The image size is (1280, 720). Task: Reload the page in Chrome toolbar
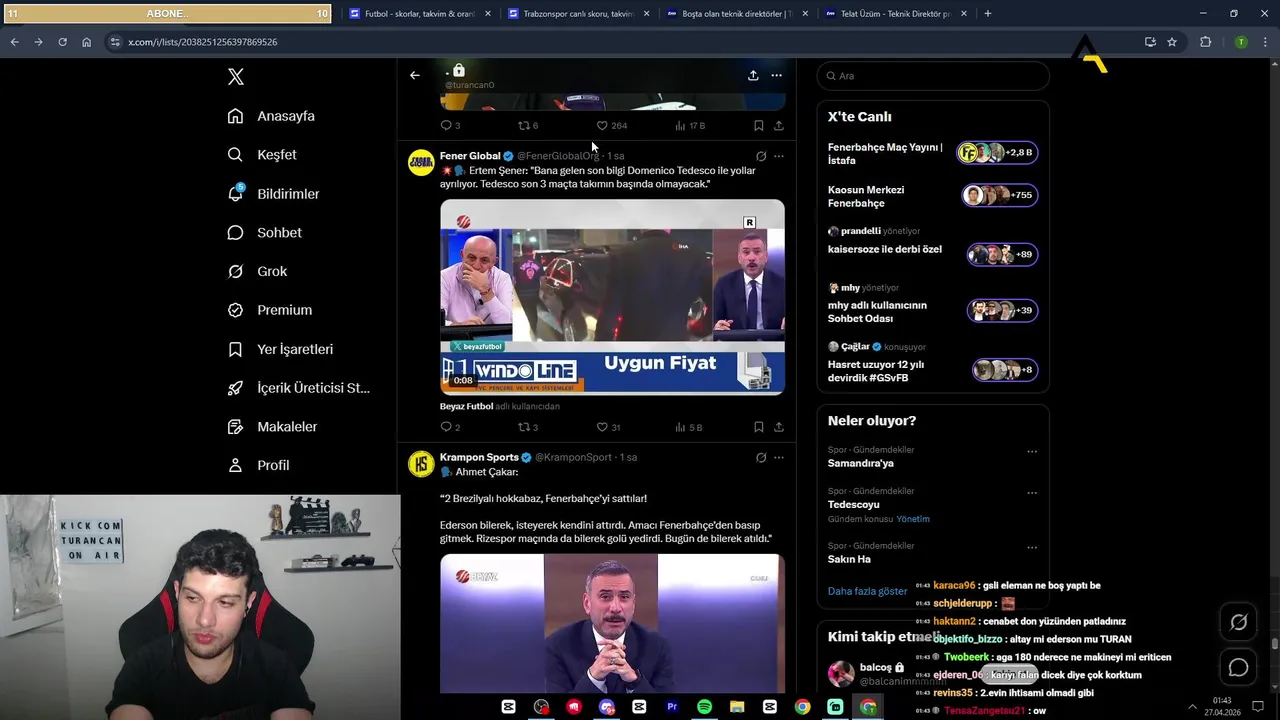(62, 42)
